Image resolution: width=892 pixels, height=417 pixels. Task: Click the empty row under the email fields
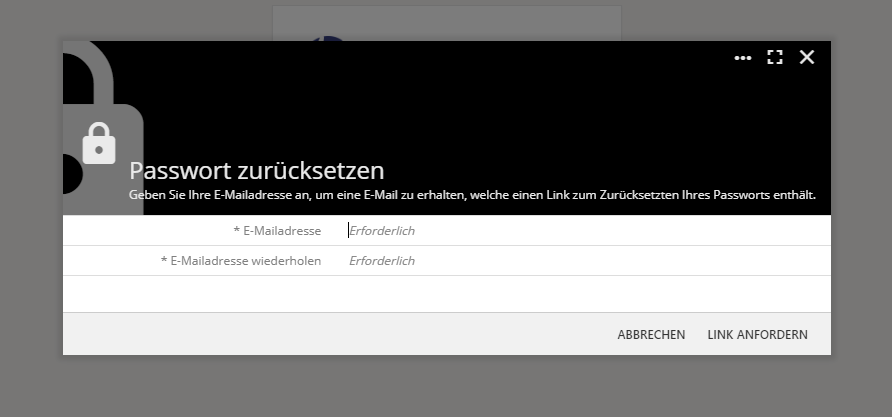[446, 294]
